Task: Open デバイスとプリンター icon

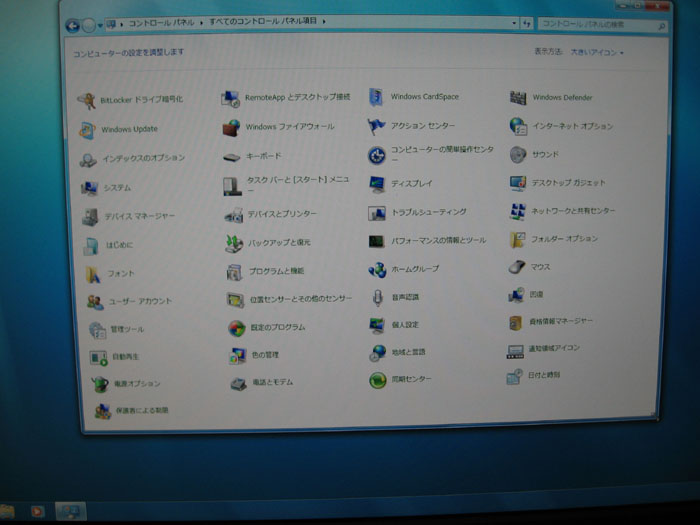Action: point(234,215)
